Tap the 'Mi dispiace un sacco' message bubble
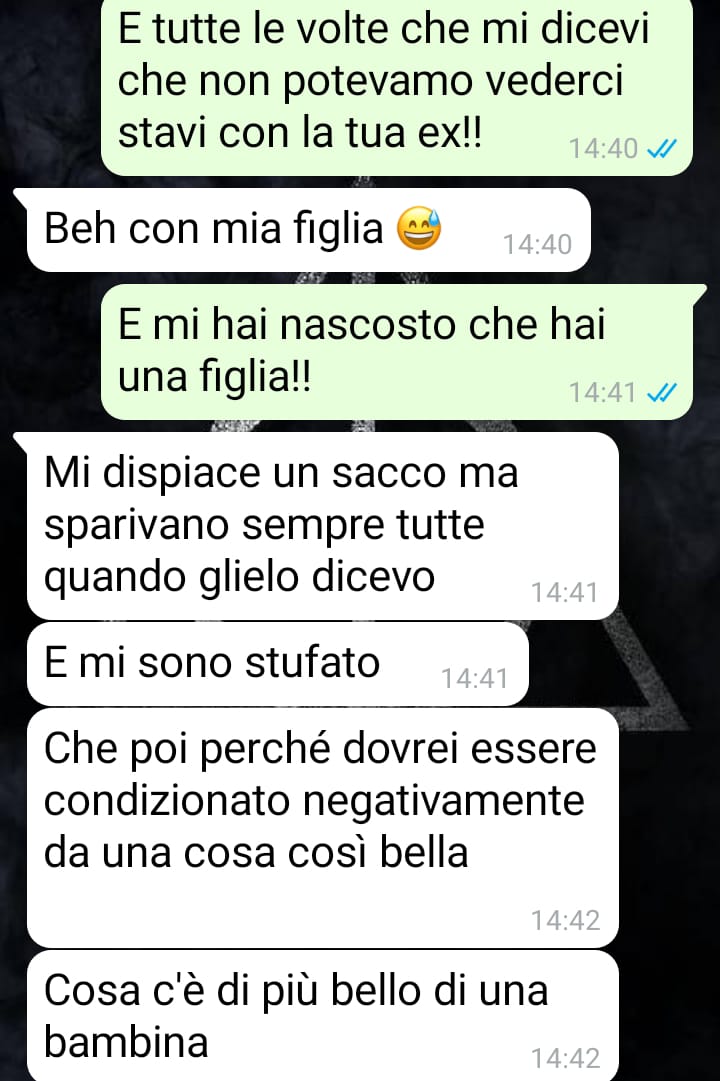The width and height of the screenshot is (720, 1081). coord(322,526)
